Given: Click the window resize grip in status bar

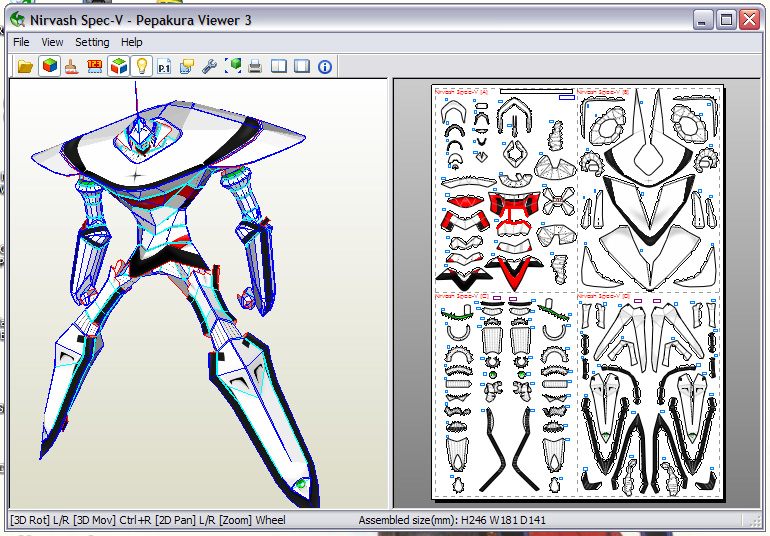Looking at the screenshot, I should click(753, 521).
